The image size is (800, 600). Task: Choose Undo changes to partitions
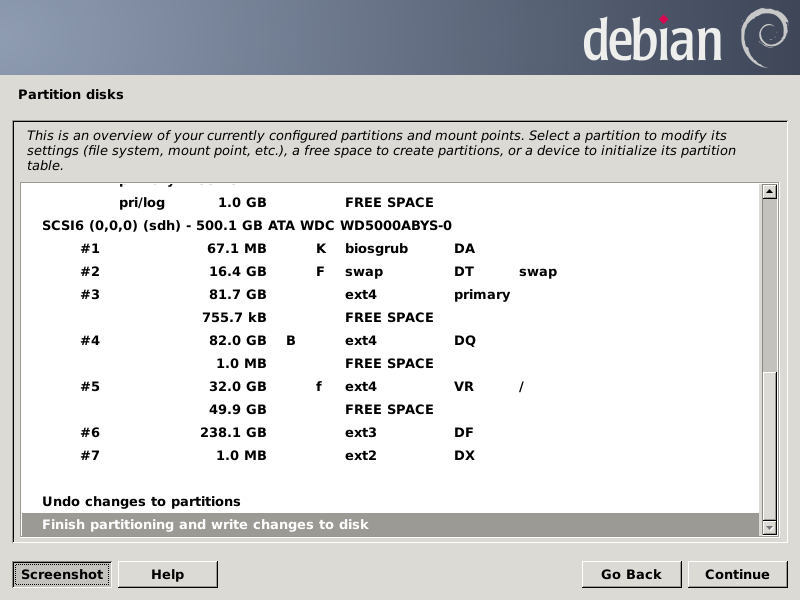(141, 501)
